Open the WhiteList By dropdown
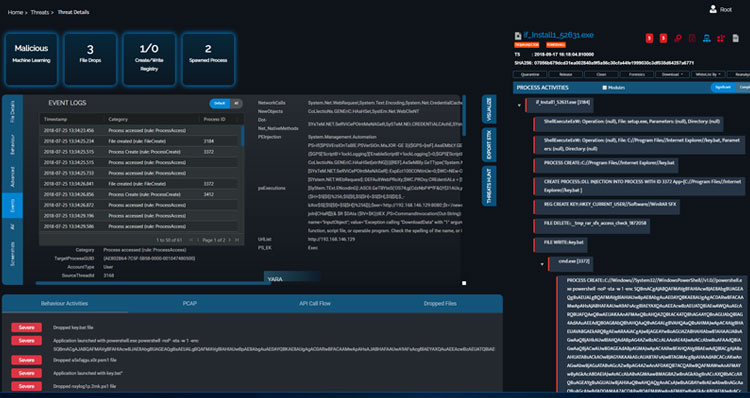750x398 pixels. tap(708, 75)
